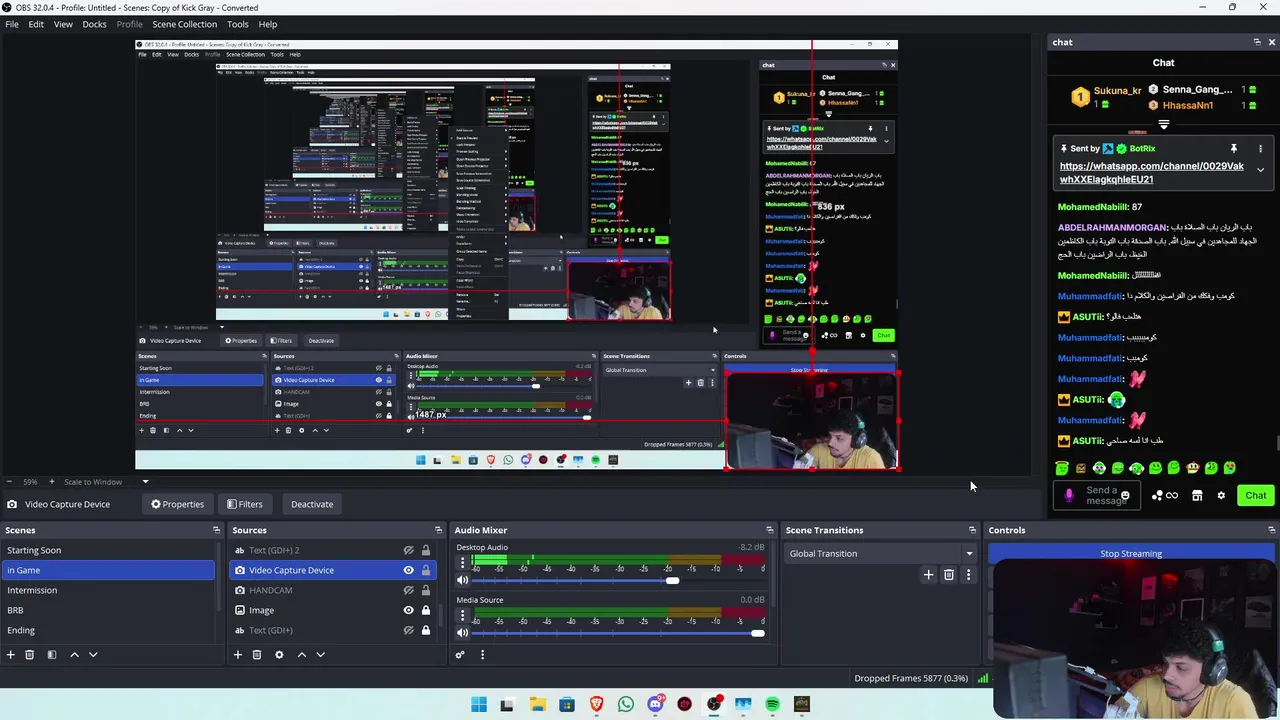Open the Scene Collection menu
The width and height of the screenshot is (1280, 720).
184,24
